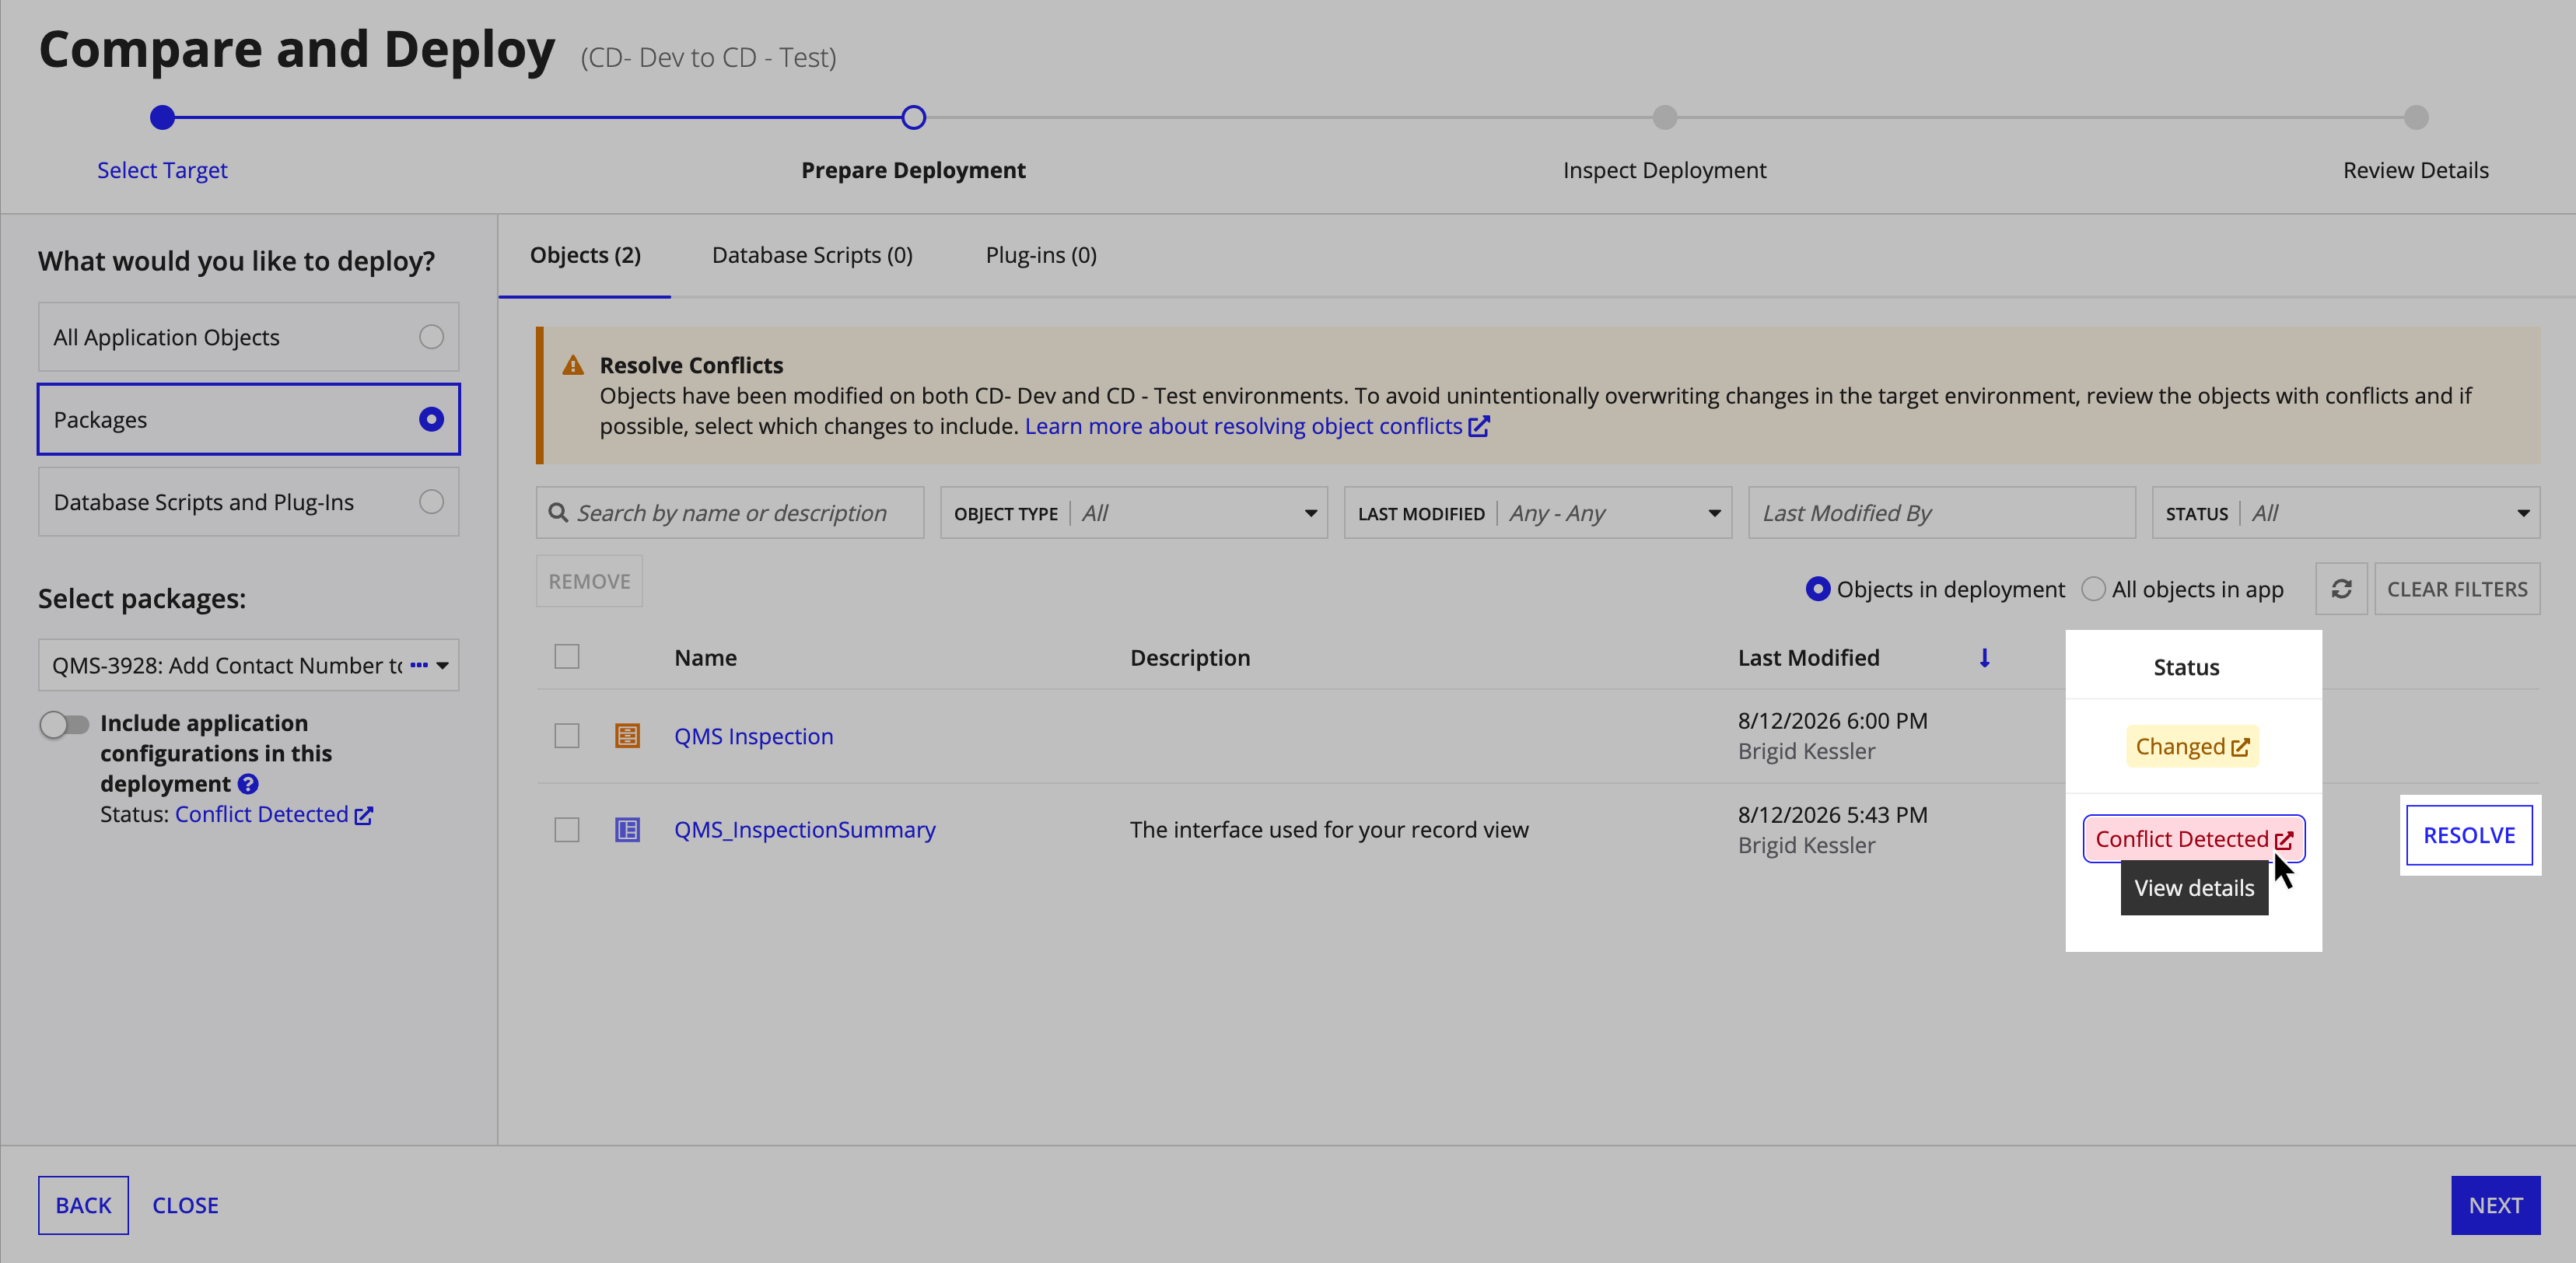Click the BACK button
This screenshot has height=1263, width=2576.
click(x=83, y=1205)
